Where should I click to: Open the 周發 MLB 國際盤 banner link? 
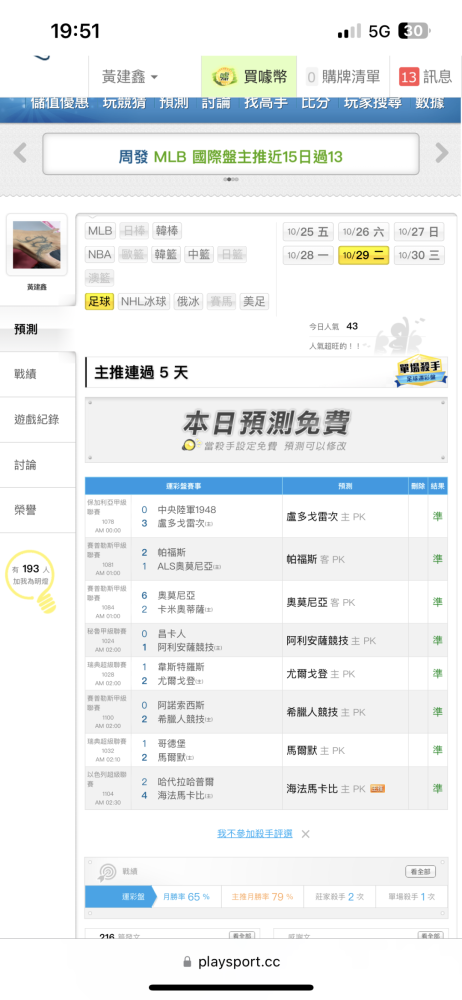point(230,156)
